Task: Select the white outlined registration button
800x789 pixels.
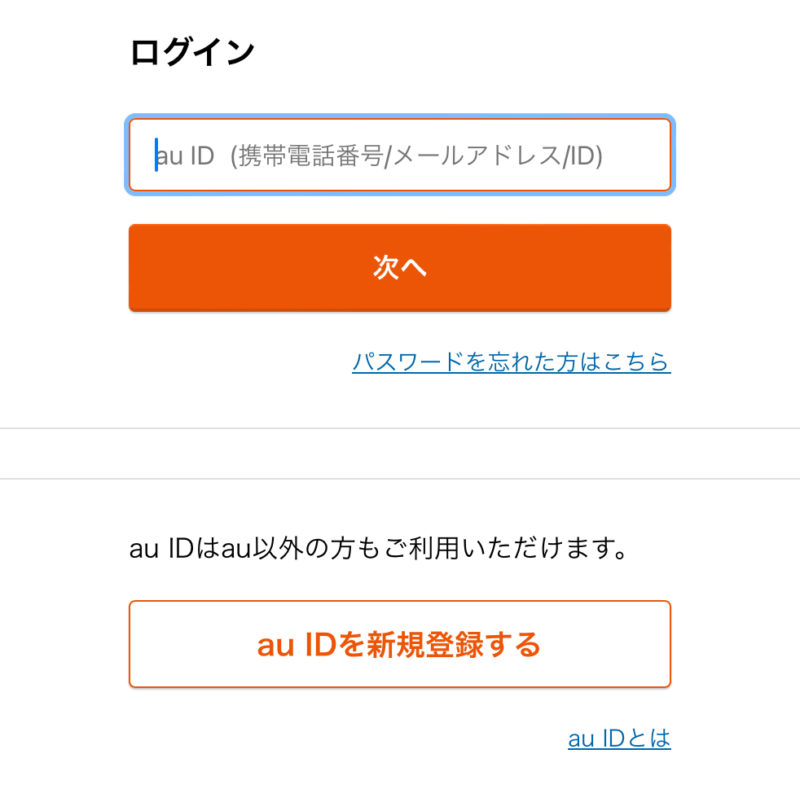Action: coord(400,644)
